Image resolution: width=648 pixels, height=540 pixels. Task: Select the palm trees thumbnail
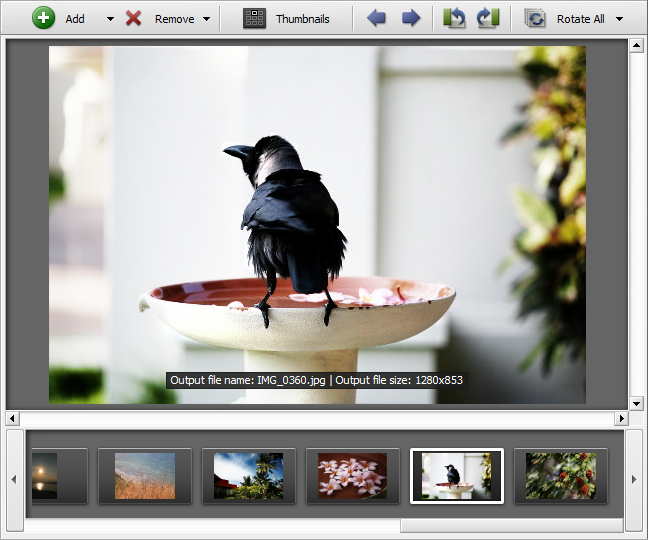coord(248,476)
